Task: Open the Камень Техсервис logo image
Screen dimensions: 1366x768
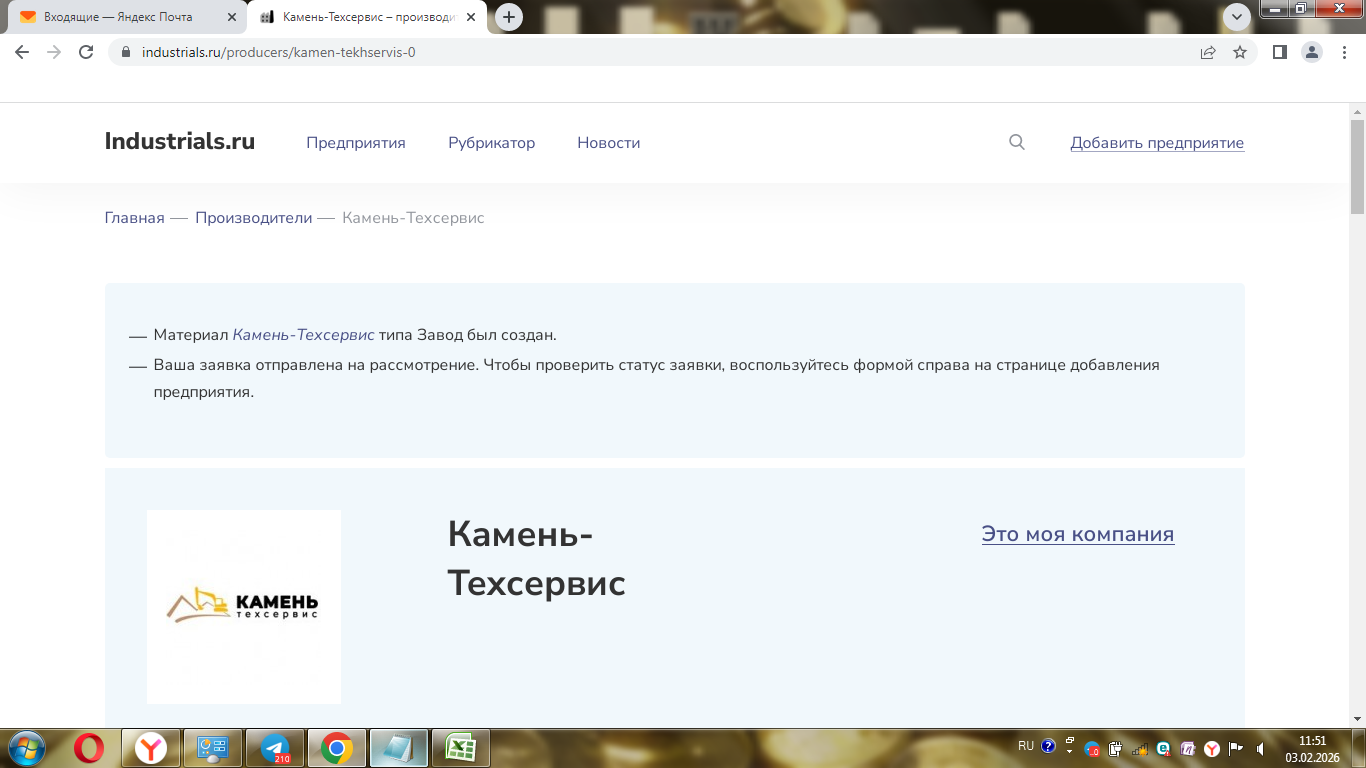Action: pyautogui.click(x=244, y=607)
